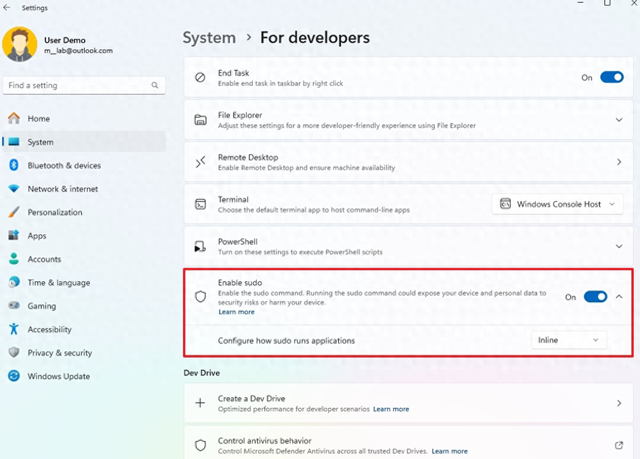Click the Windows Console Host terminal icon

point(505,204)
